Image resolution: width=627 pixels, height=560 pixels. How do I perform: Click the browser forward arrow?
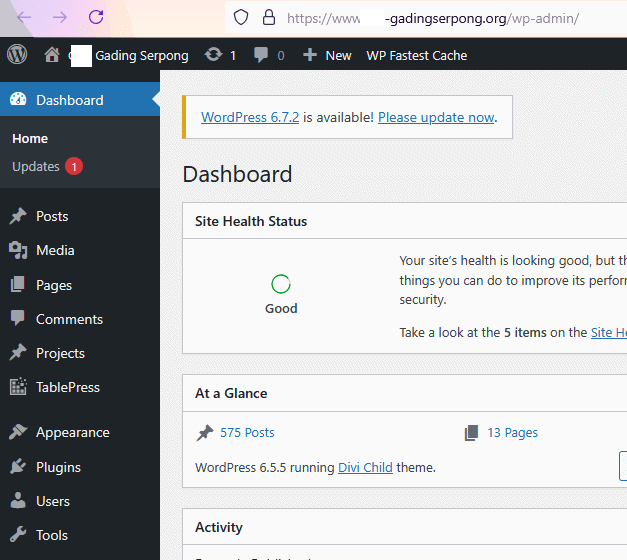point(60,17)
